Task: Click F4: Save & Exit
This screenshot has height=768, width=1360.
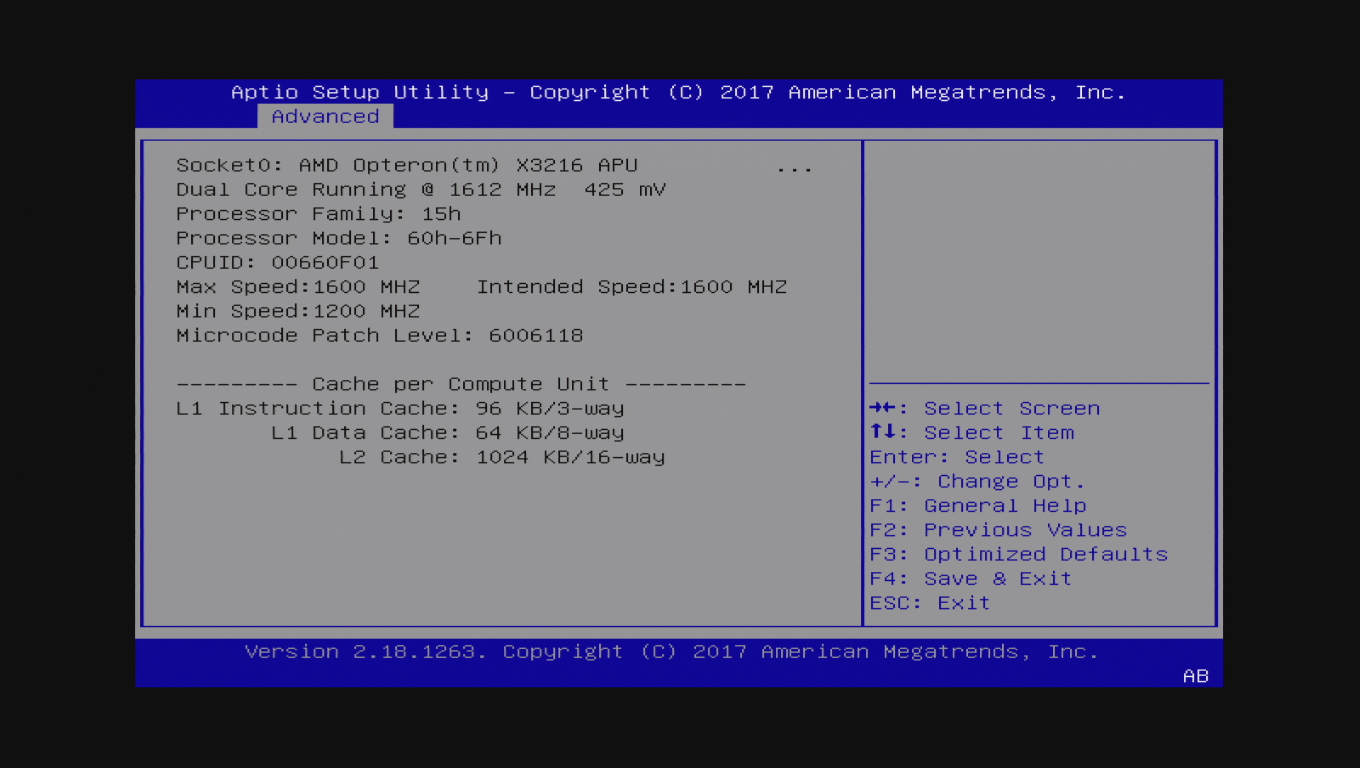Action: click(971, 579)
